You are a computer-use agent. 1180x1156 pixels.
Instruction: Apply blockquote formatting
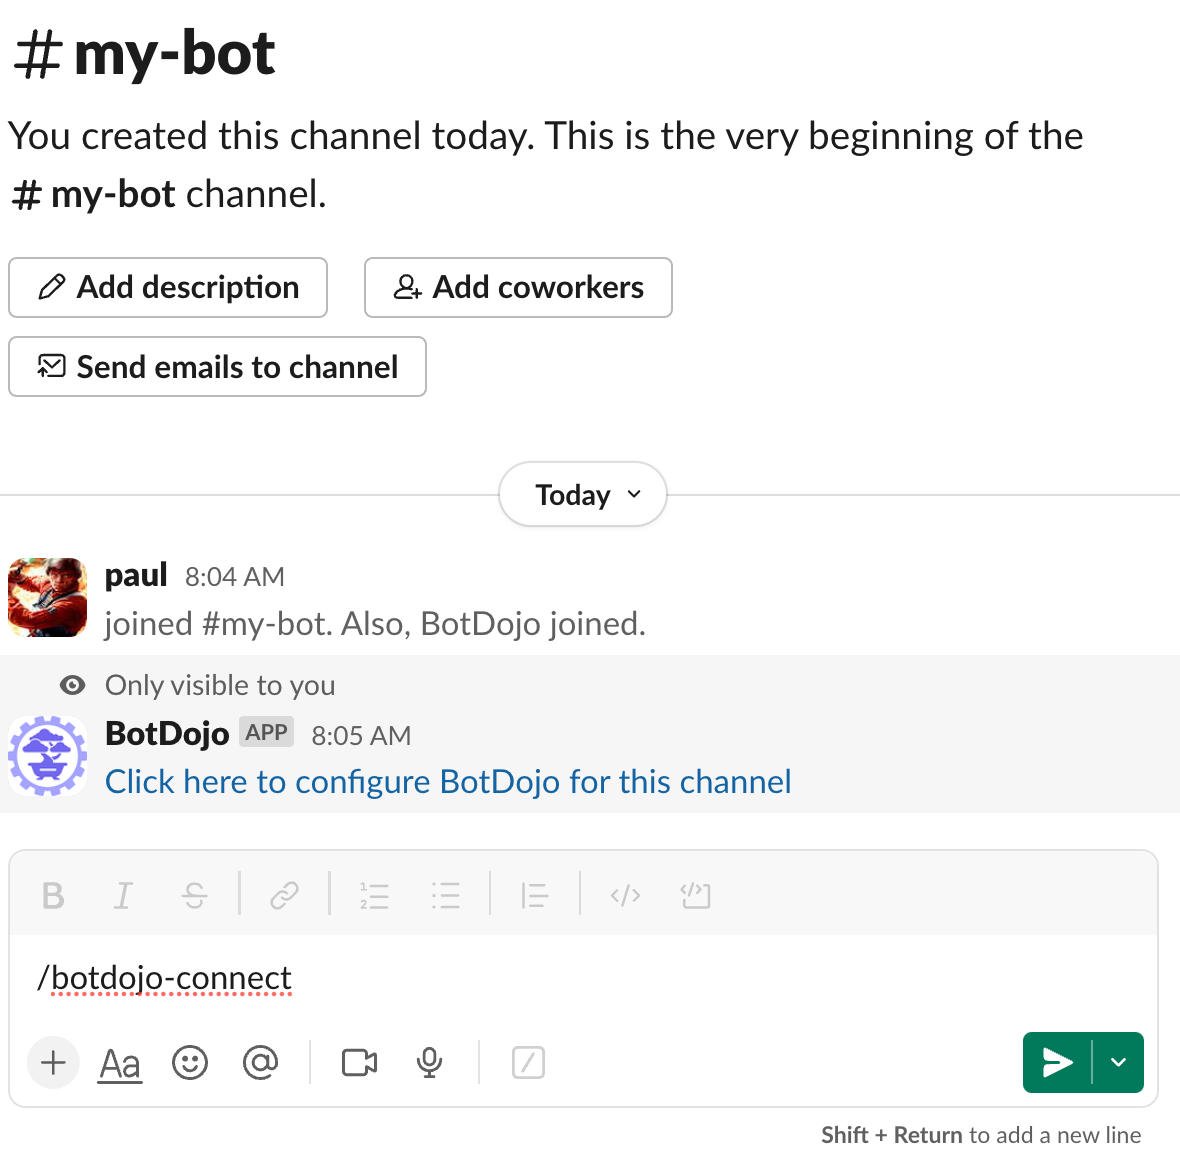(x=535, y=896)
